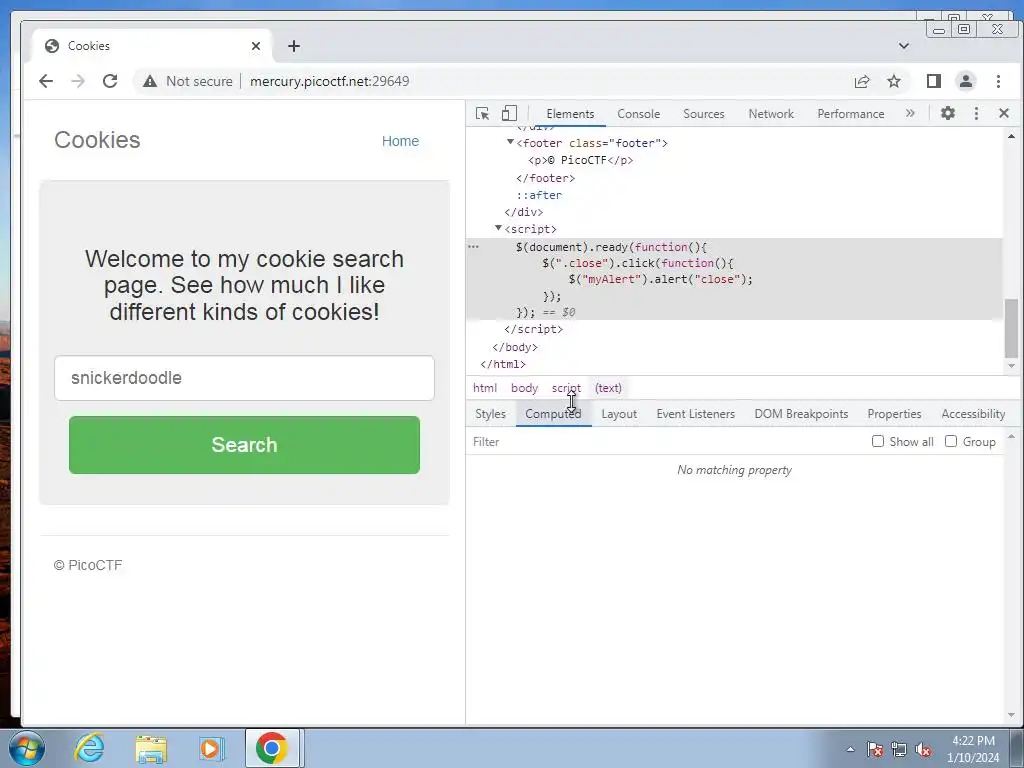The height and width of the screenshot is (768, 1024).
Task: Close the Cookies tab
Action: pos(256,46)
